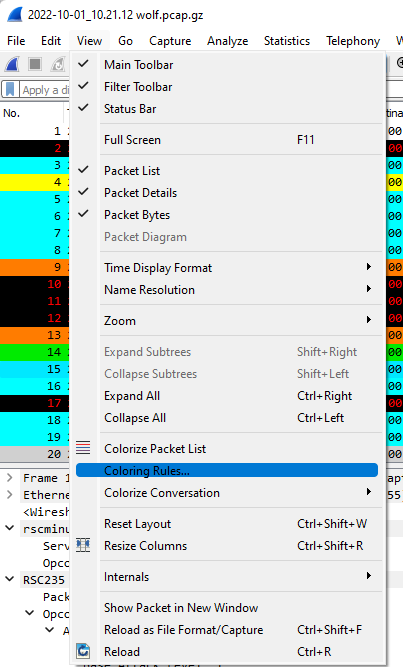Click the stop capture square icon

point(35,65)
